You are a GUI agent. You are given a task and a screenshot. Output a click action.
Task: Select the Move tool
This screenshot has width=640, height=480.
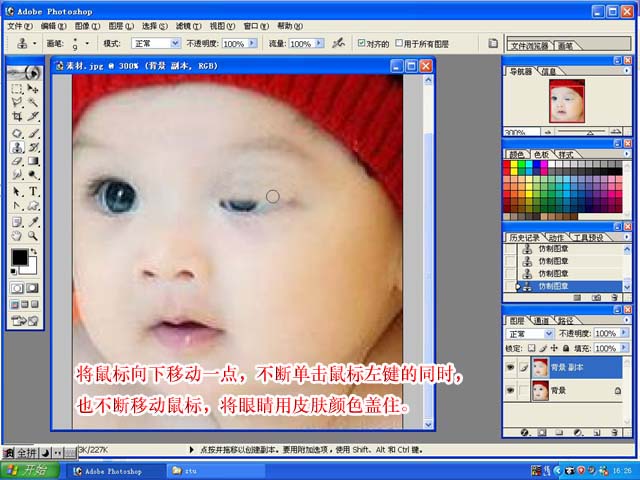[33, 89]
